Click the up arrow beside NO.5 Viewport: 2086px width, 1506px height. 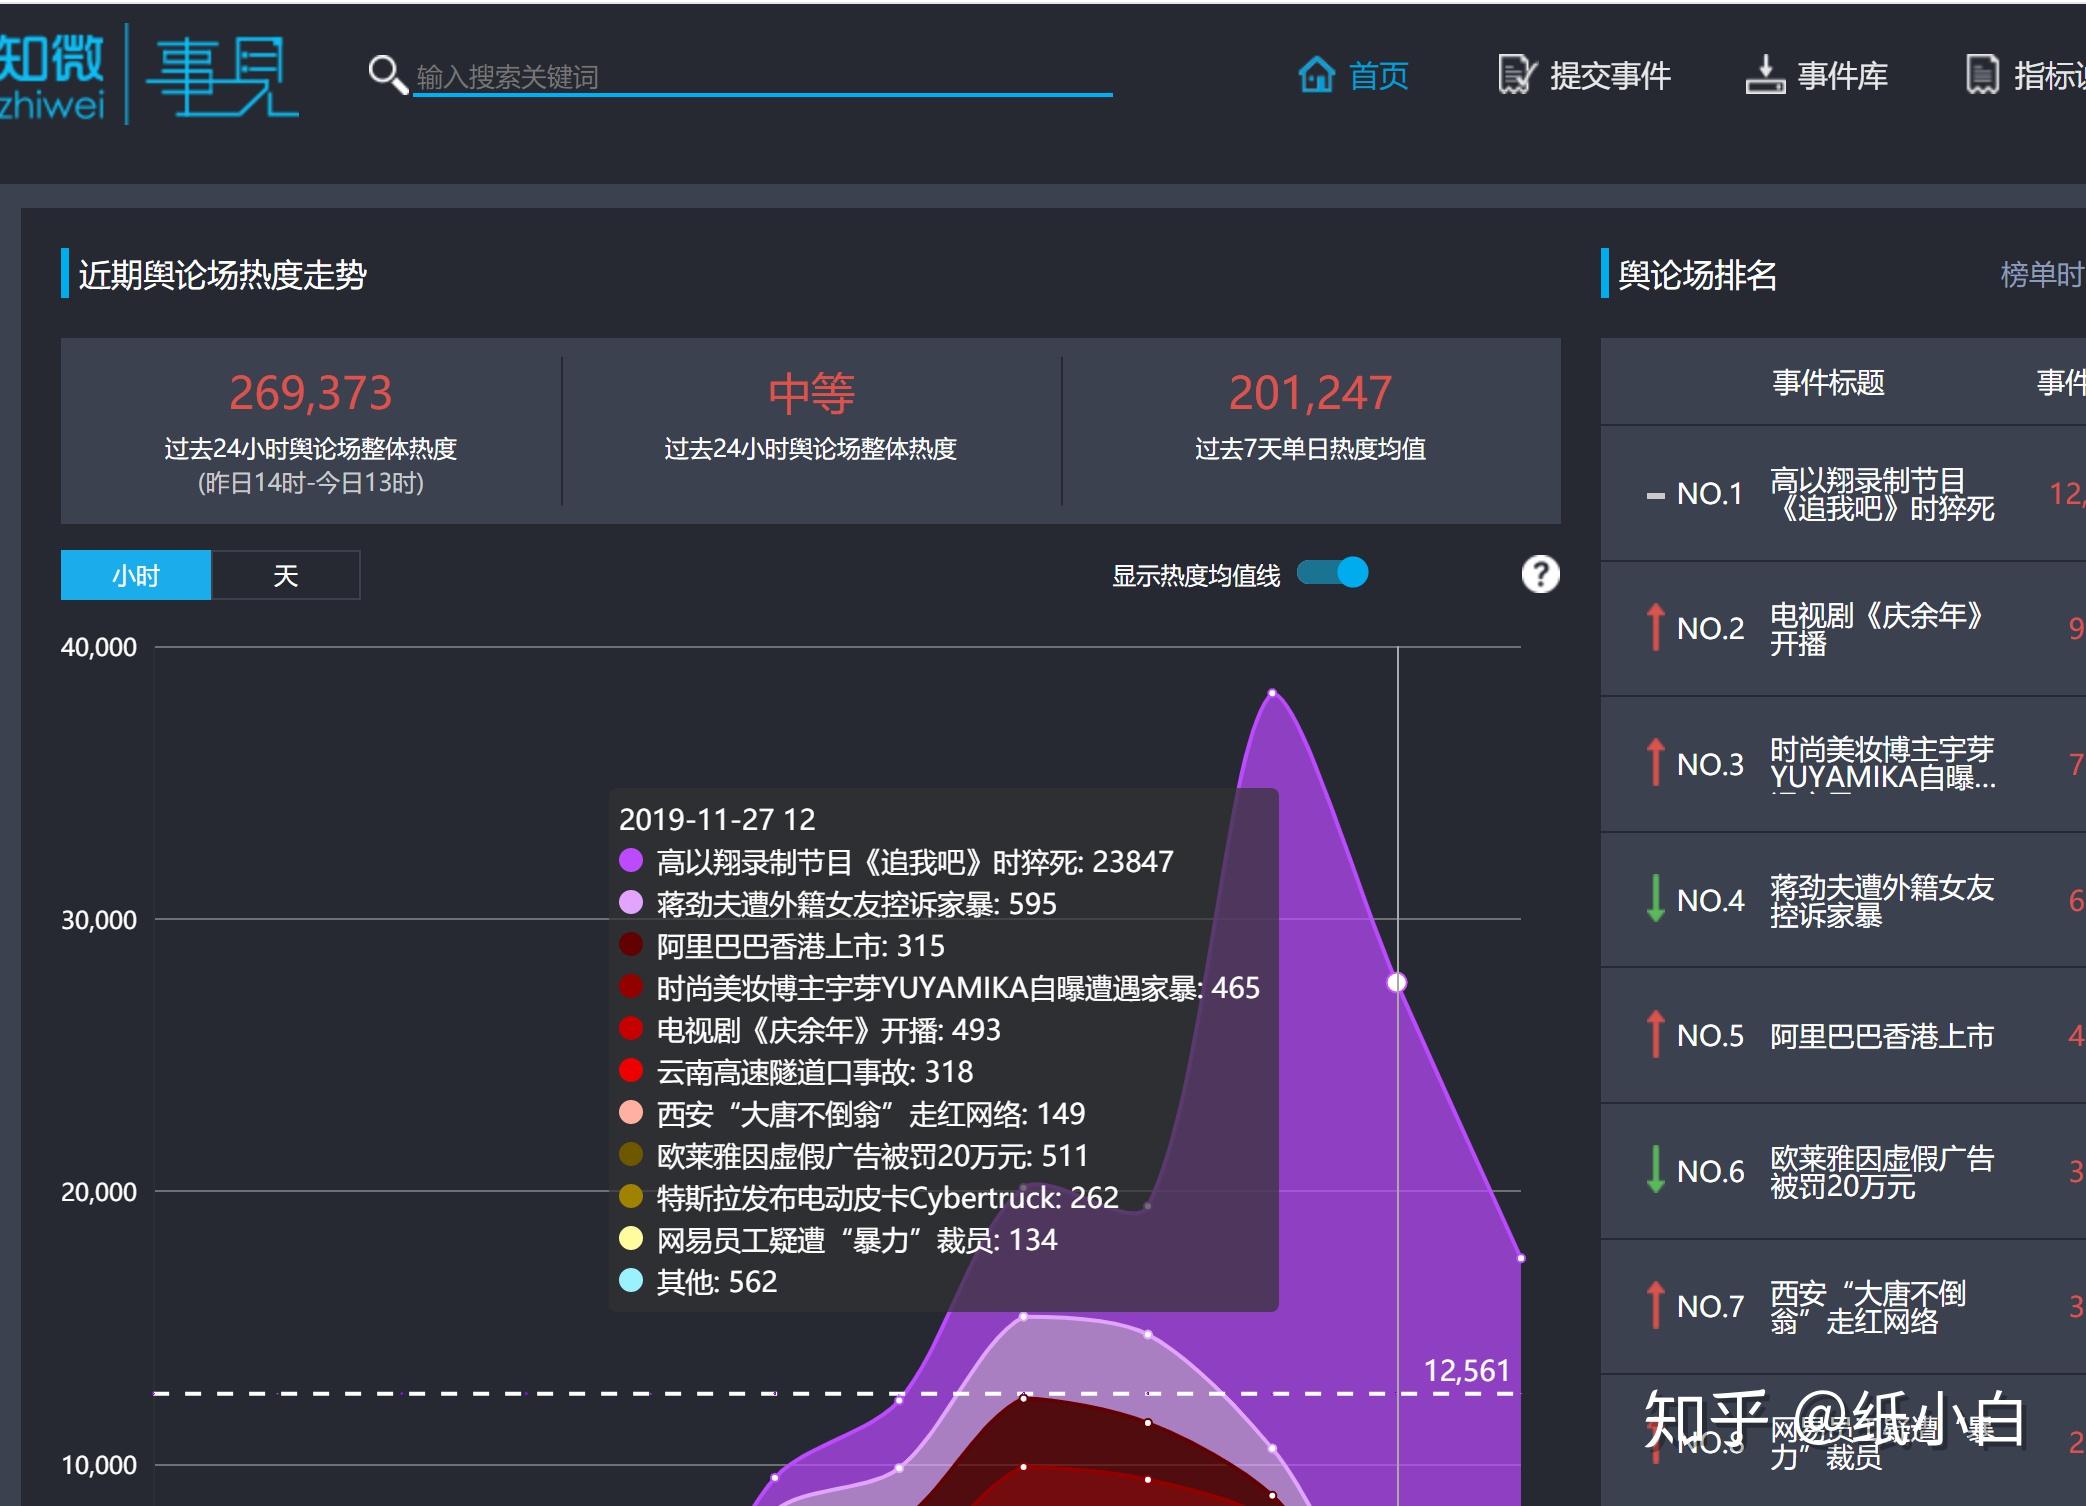[x=1655, y=1035]
